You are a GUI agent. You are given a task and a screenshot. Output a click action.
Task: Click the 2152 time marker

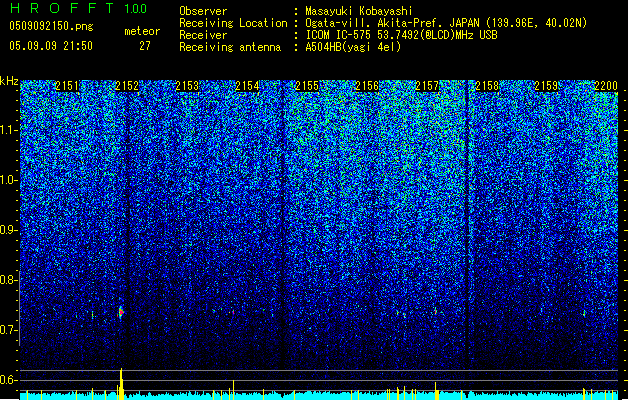tap(127, 86)
